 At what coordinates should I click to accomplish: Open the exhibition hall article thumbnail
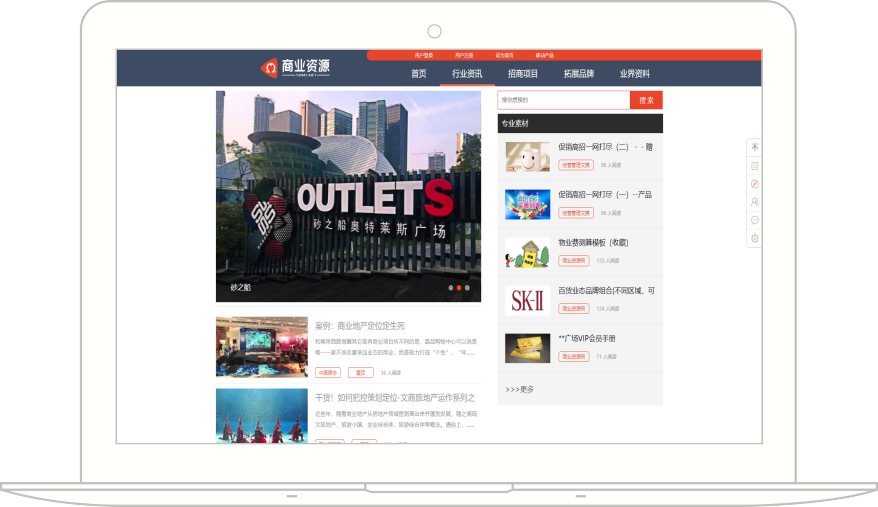261,347
